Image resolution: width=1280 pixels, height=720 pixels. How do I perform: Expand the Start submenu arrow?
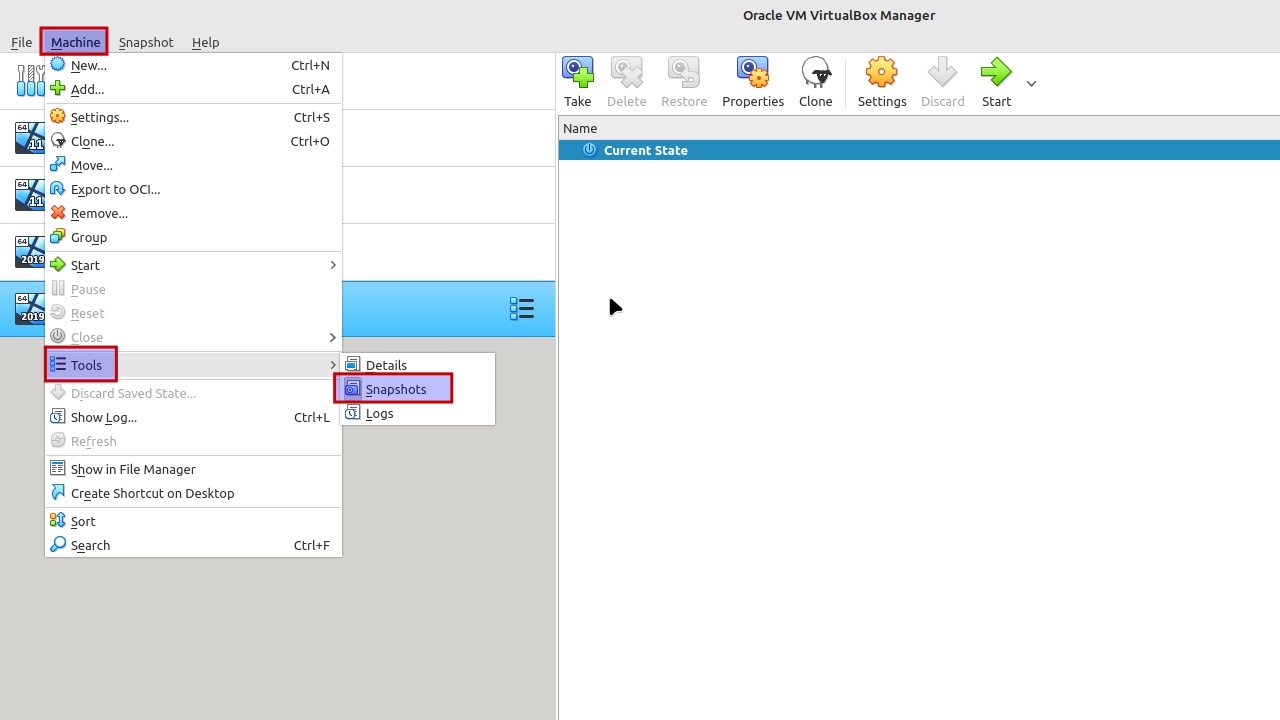point(332,265)
